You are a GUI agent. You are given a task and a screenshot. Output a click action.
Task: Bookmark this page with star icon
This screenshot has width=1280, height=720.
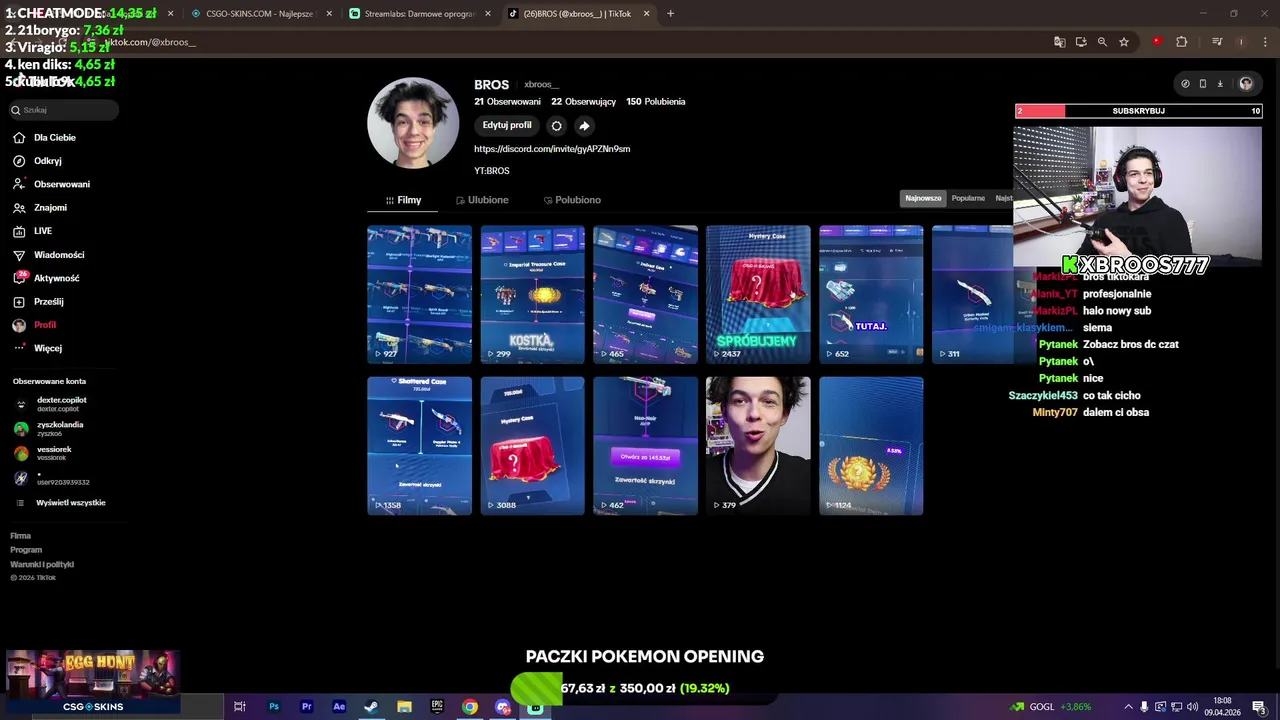(x=1124, y=42)
